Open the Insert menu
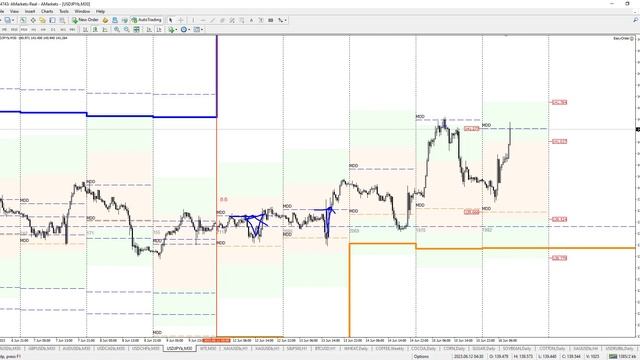The height and width of the screenshot is (360, 640). [30, 11]
